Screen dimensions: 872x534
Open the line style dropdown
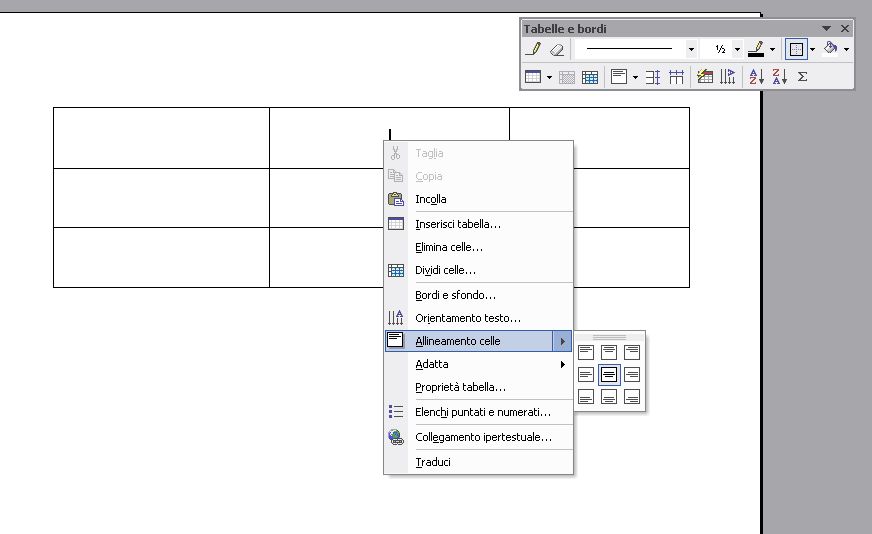click(x=691, y=50)
